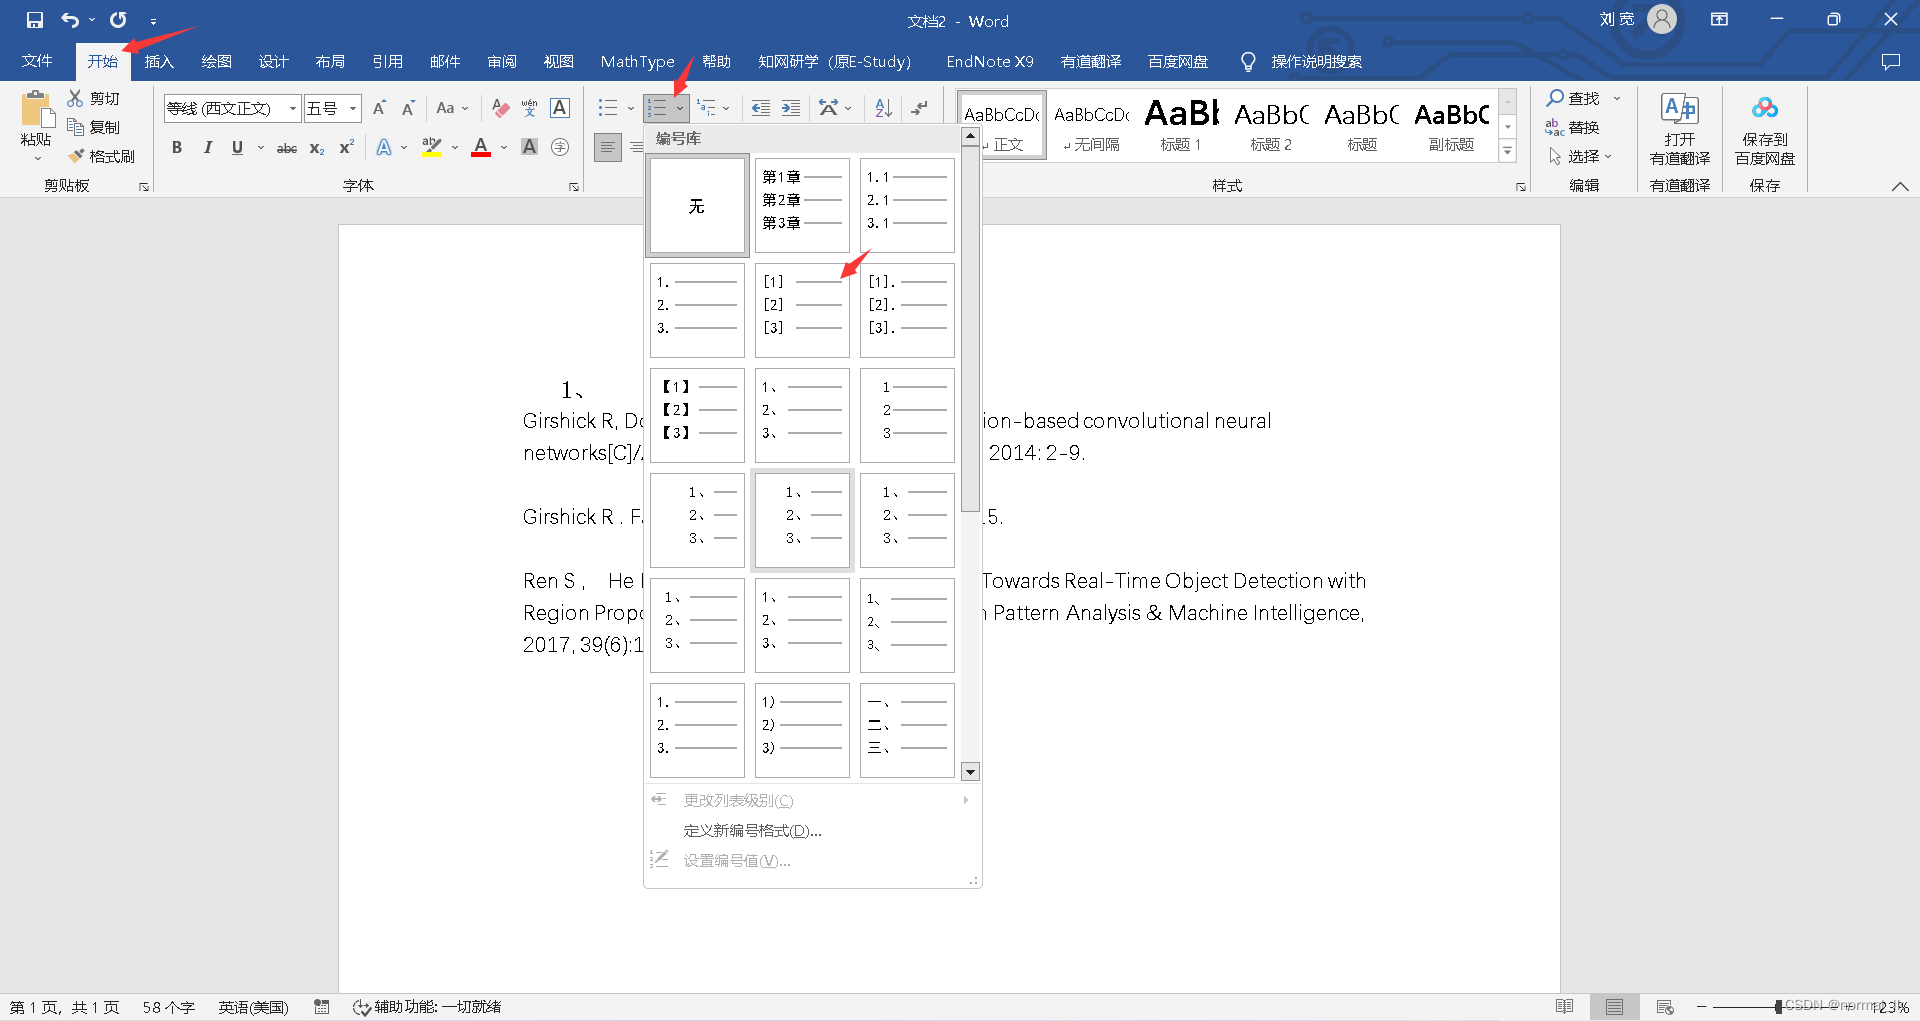Toggle subscript formatting
Screen dimensions: 1920x1021
pos(317,148)
